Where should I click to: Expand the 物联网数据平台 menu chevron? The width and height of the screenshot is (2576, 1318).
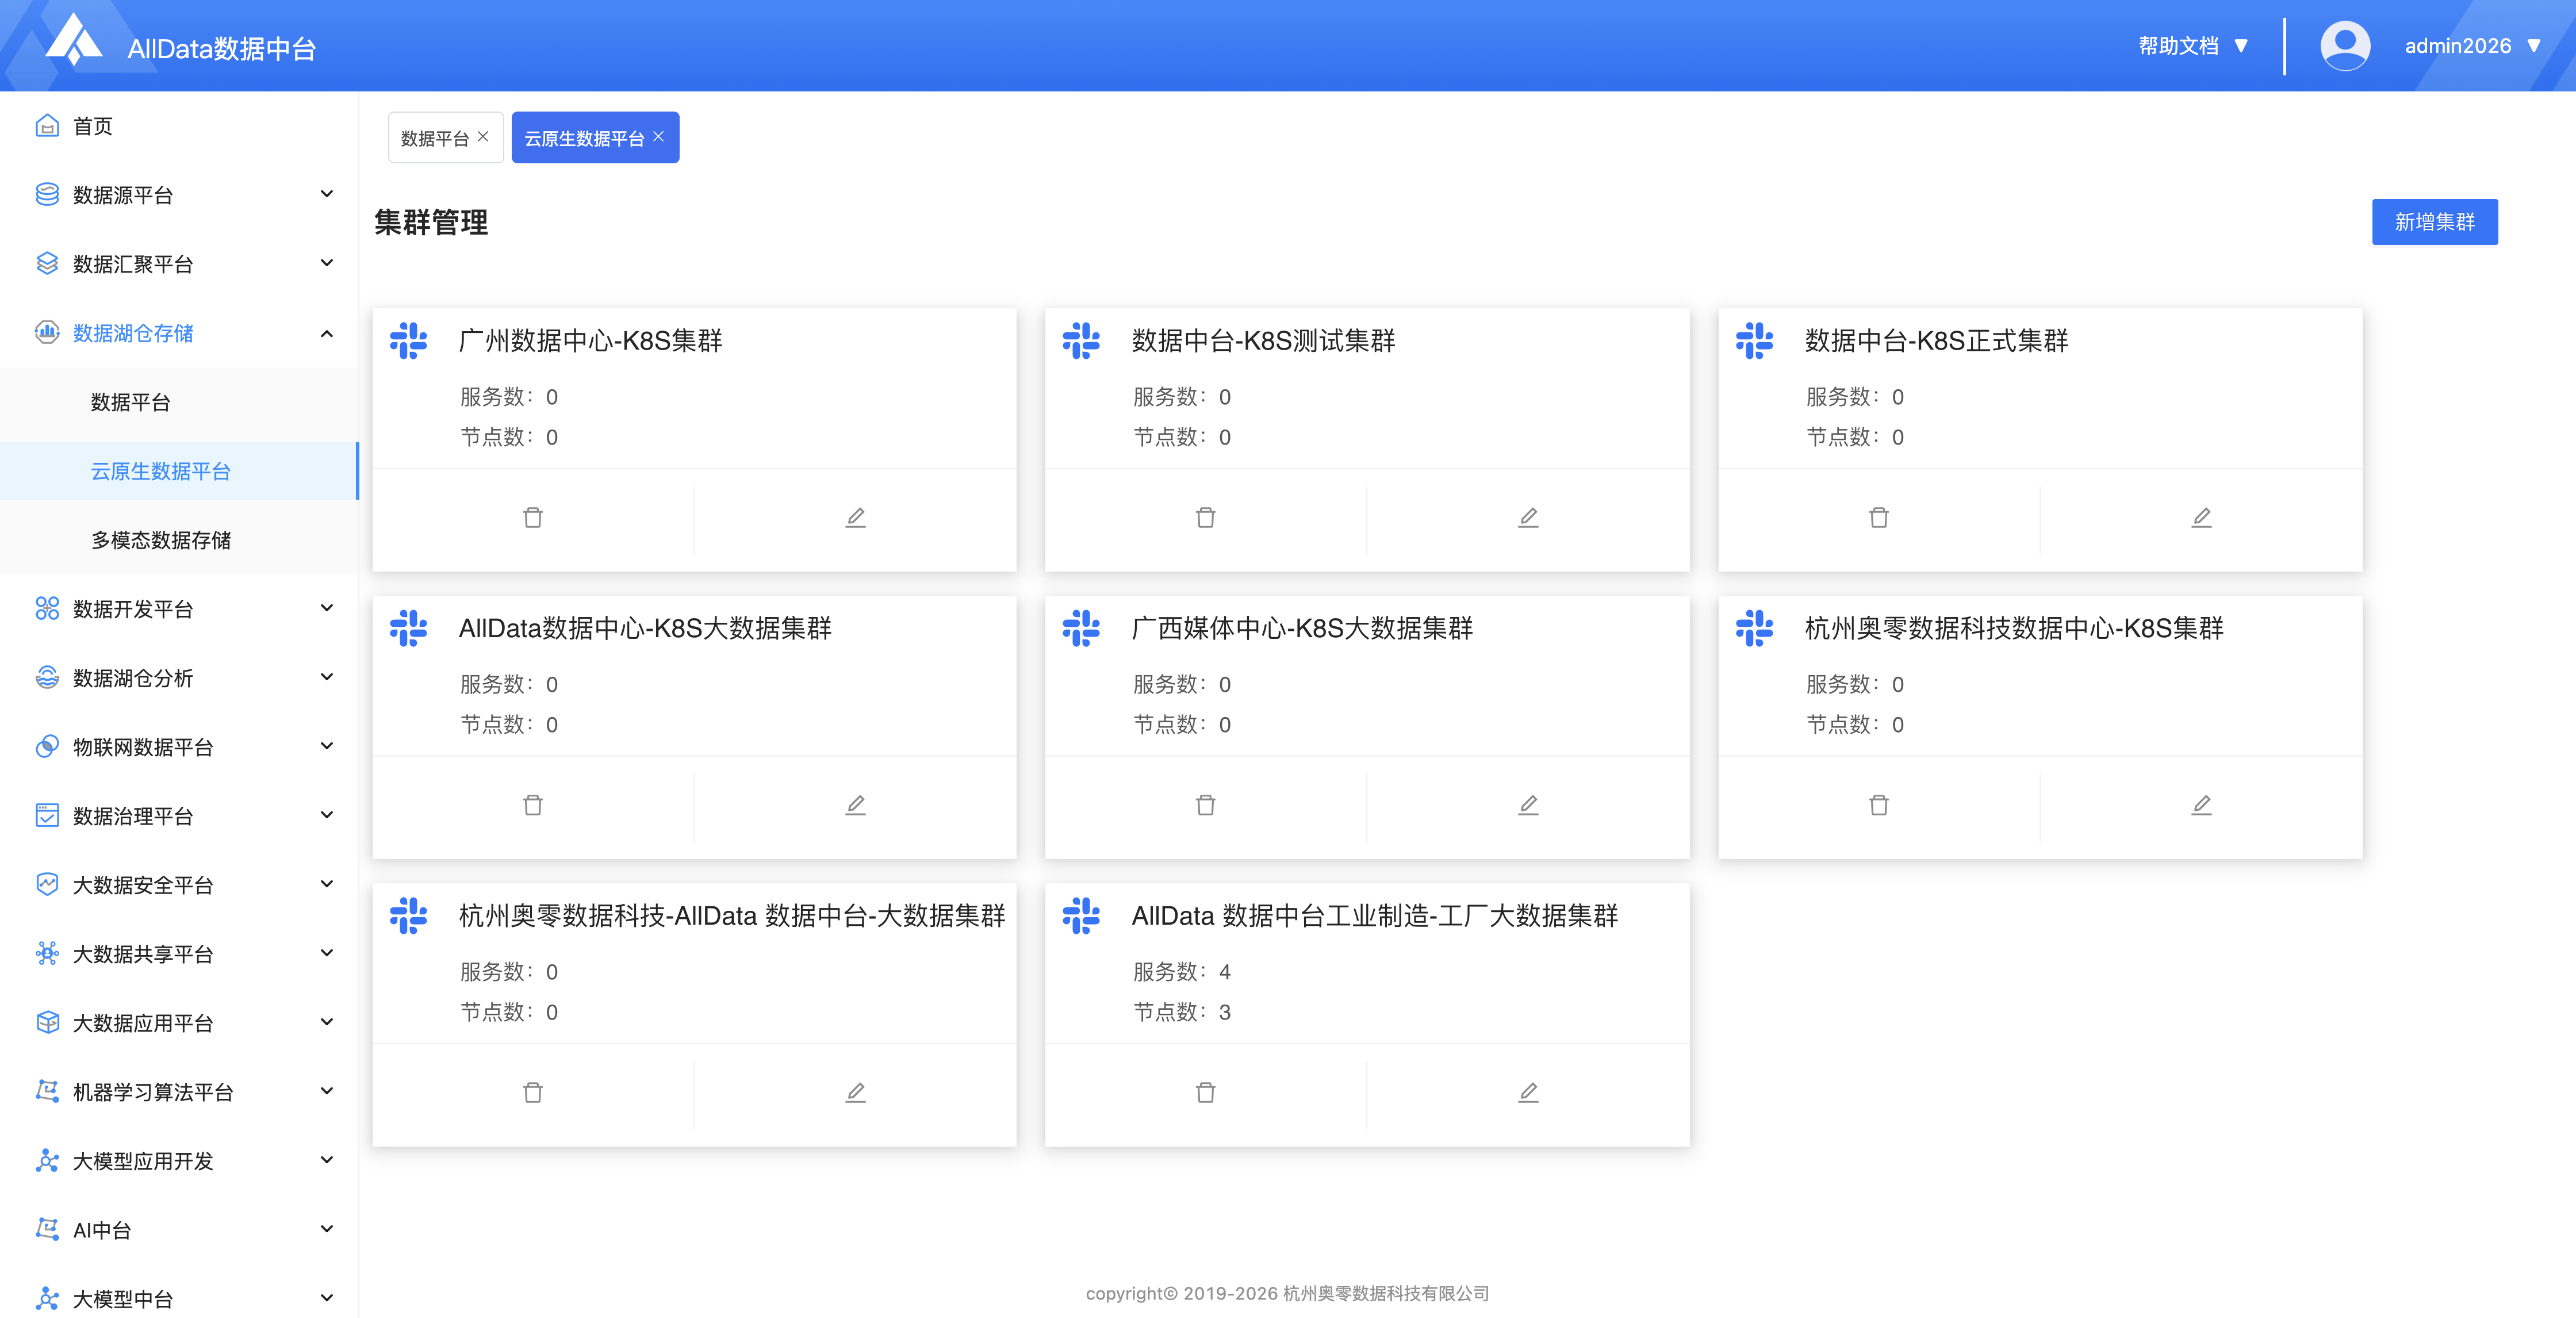(x=326, y=746)
